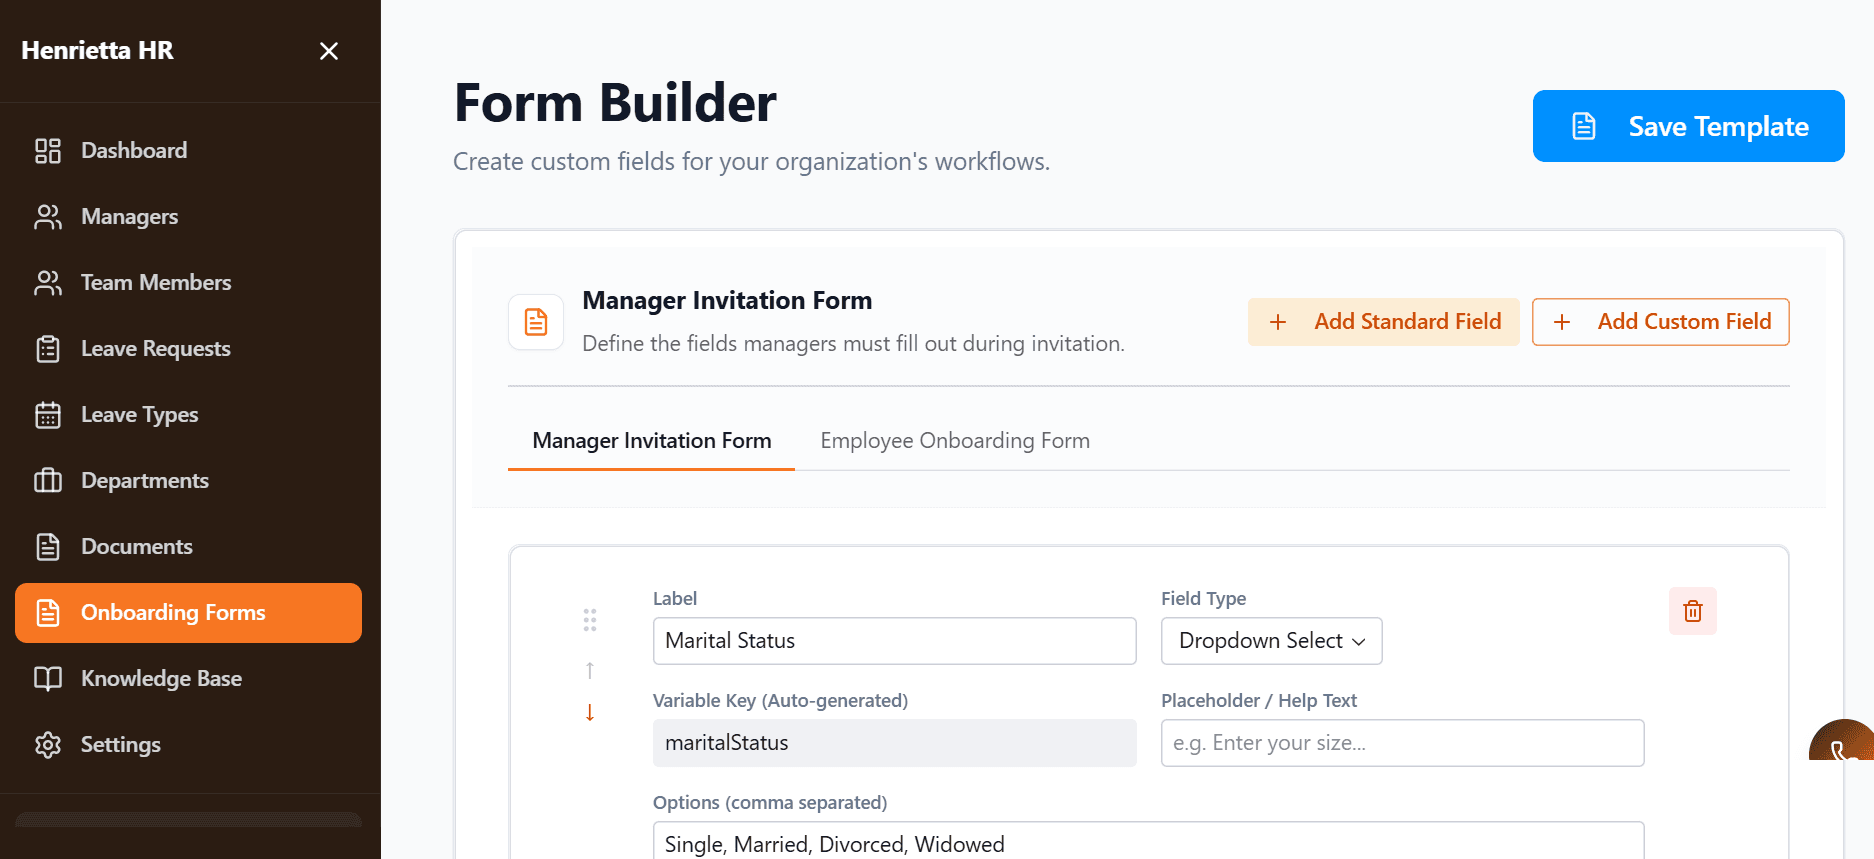Click the Leave Requests clipboard icon
The image size is (1874, 859).
(48, 349)
